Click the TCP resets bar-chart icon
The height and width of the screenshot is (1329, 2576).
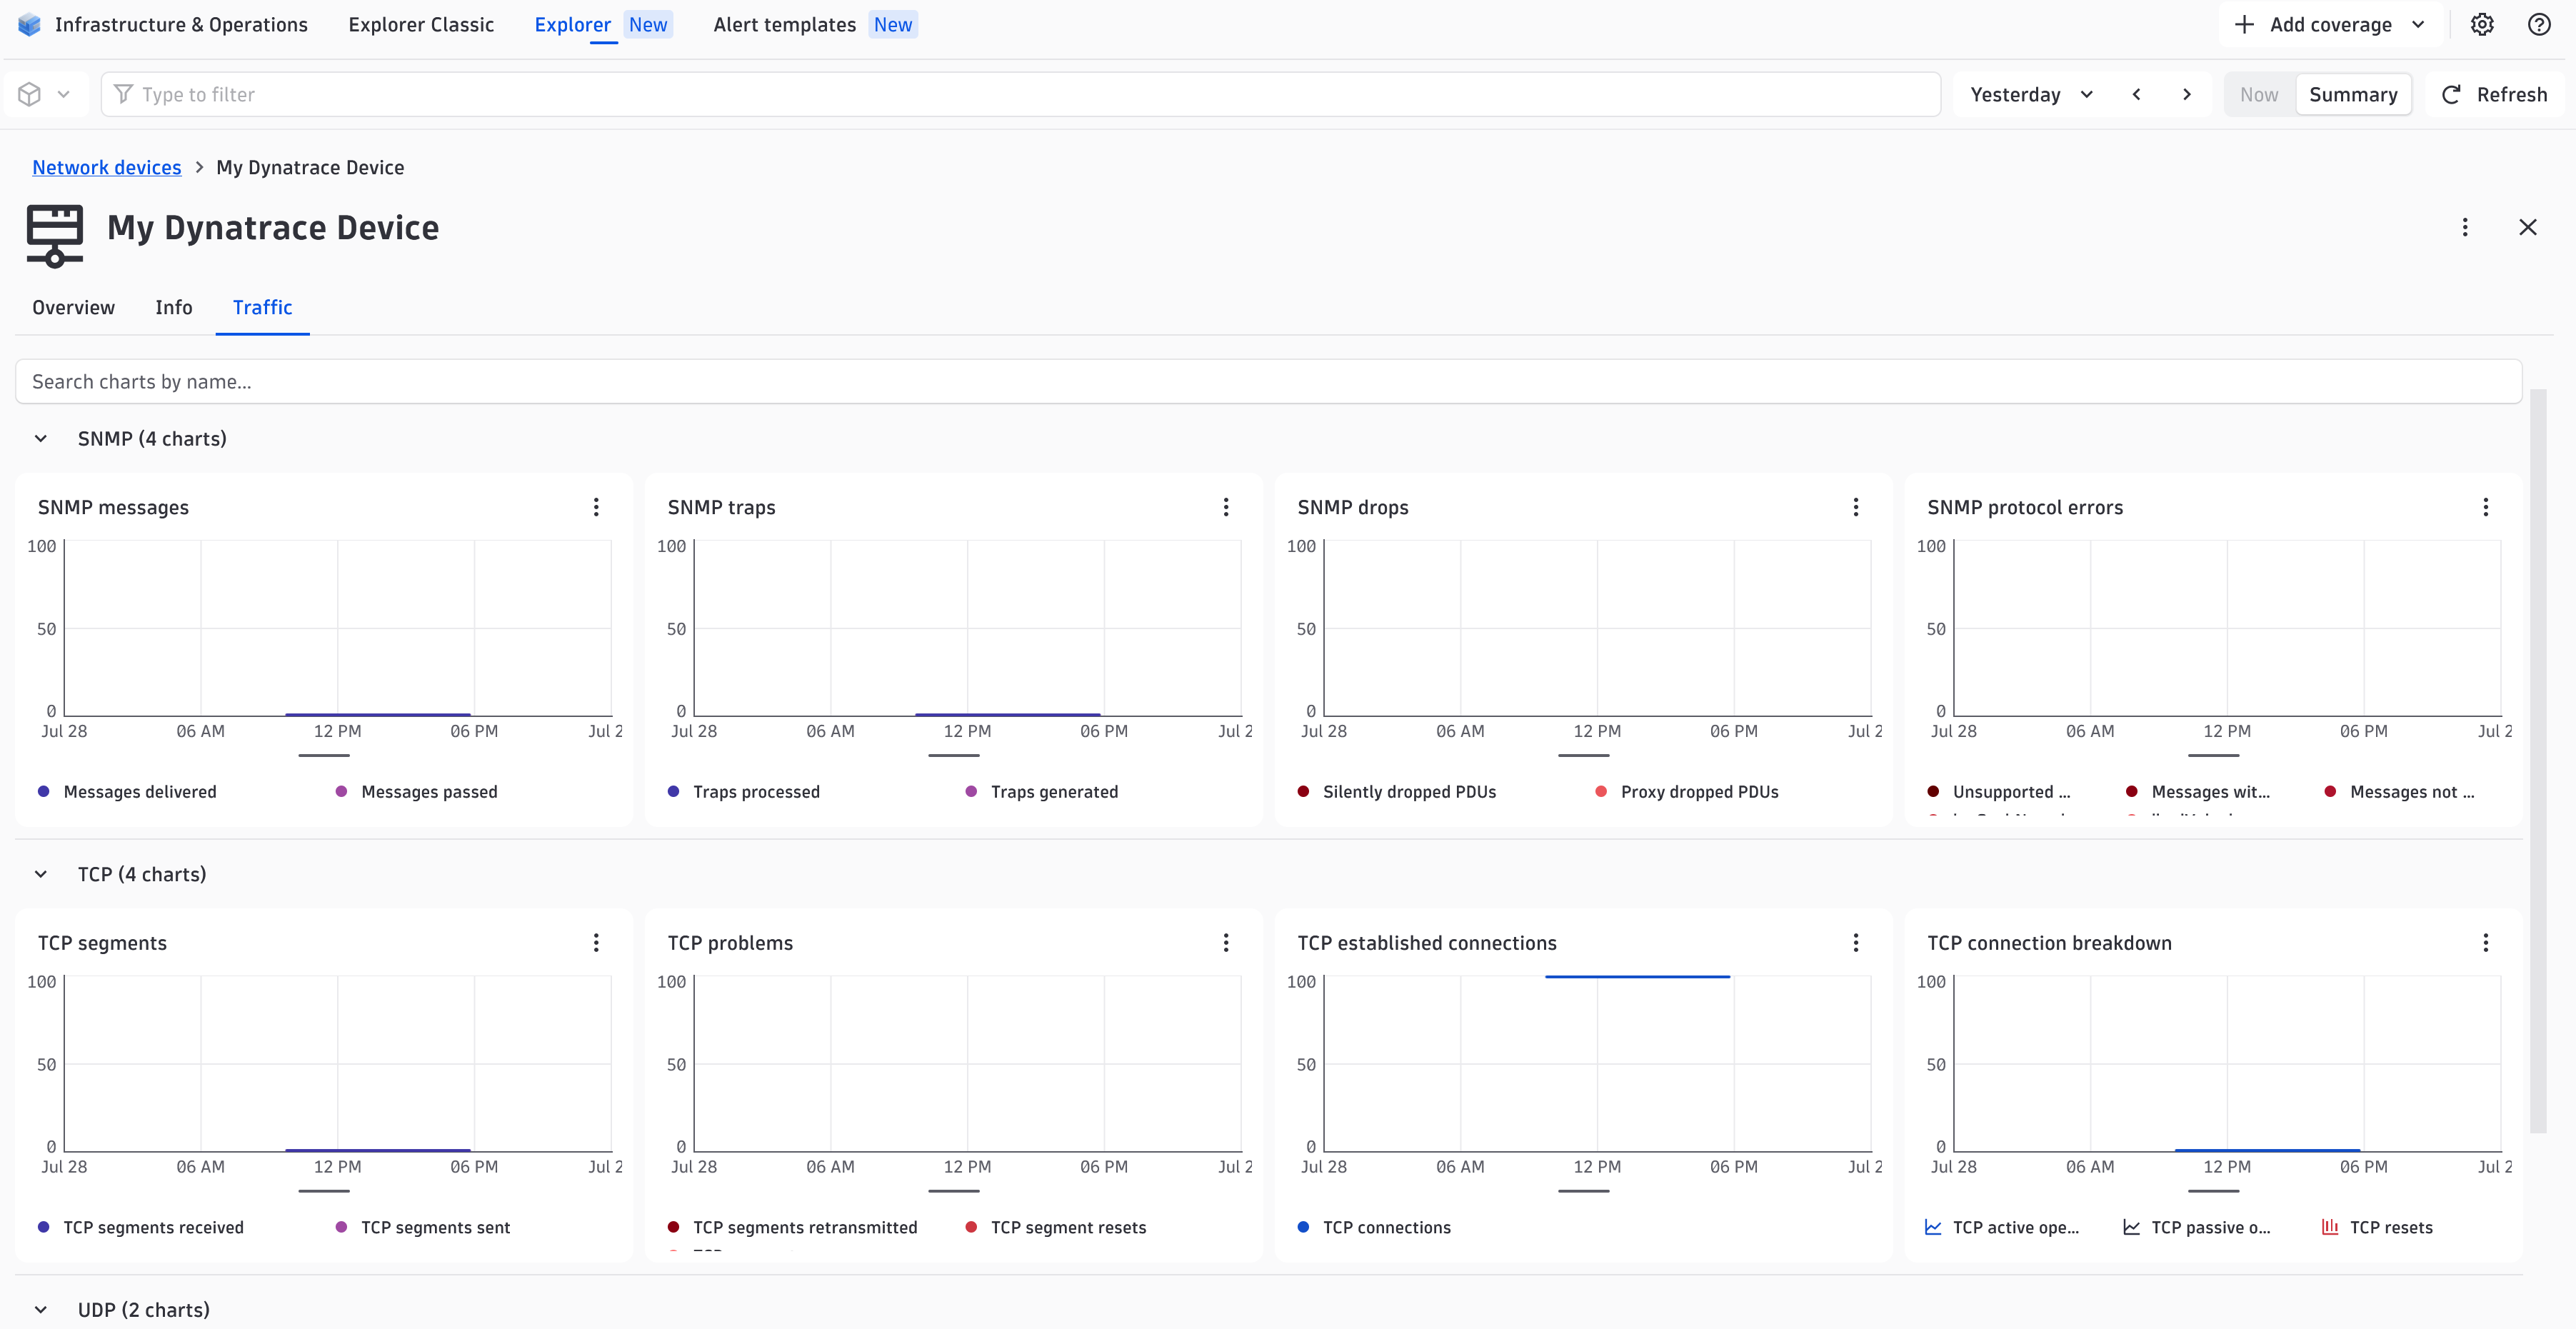(2330, 1227)
